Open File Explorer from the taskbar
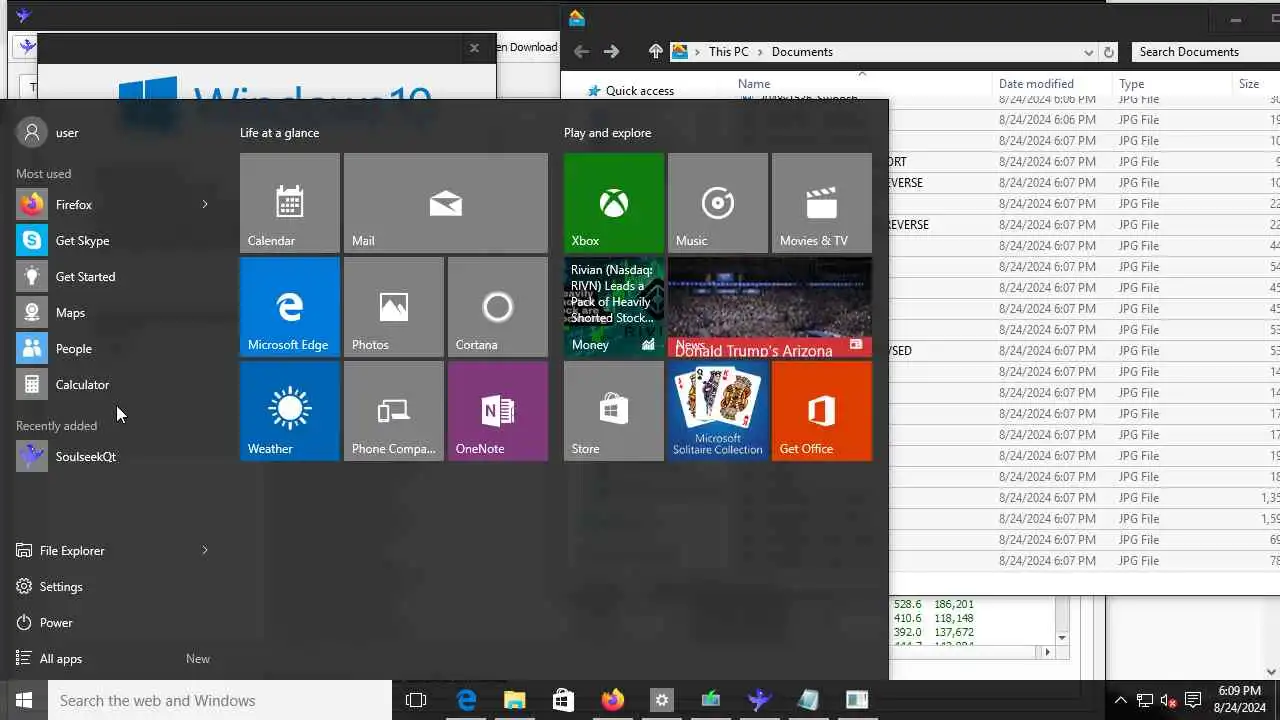Screen dimensions: 1280x720 click(x=514, y=700)
